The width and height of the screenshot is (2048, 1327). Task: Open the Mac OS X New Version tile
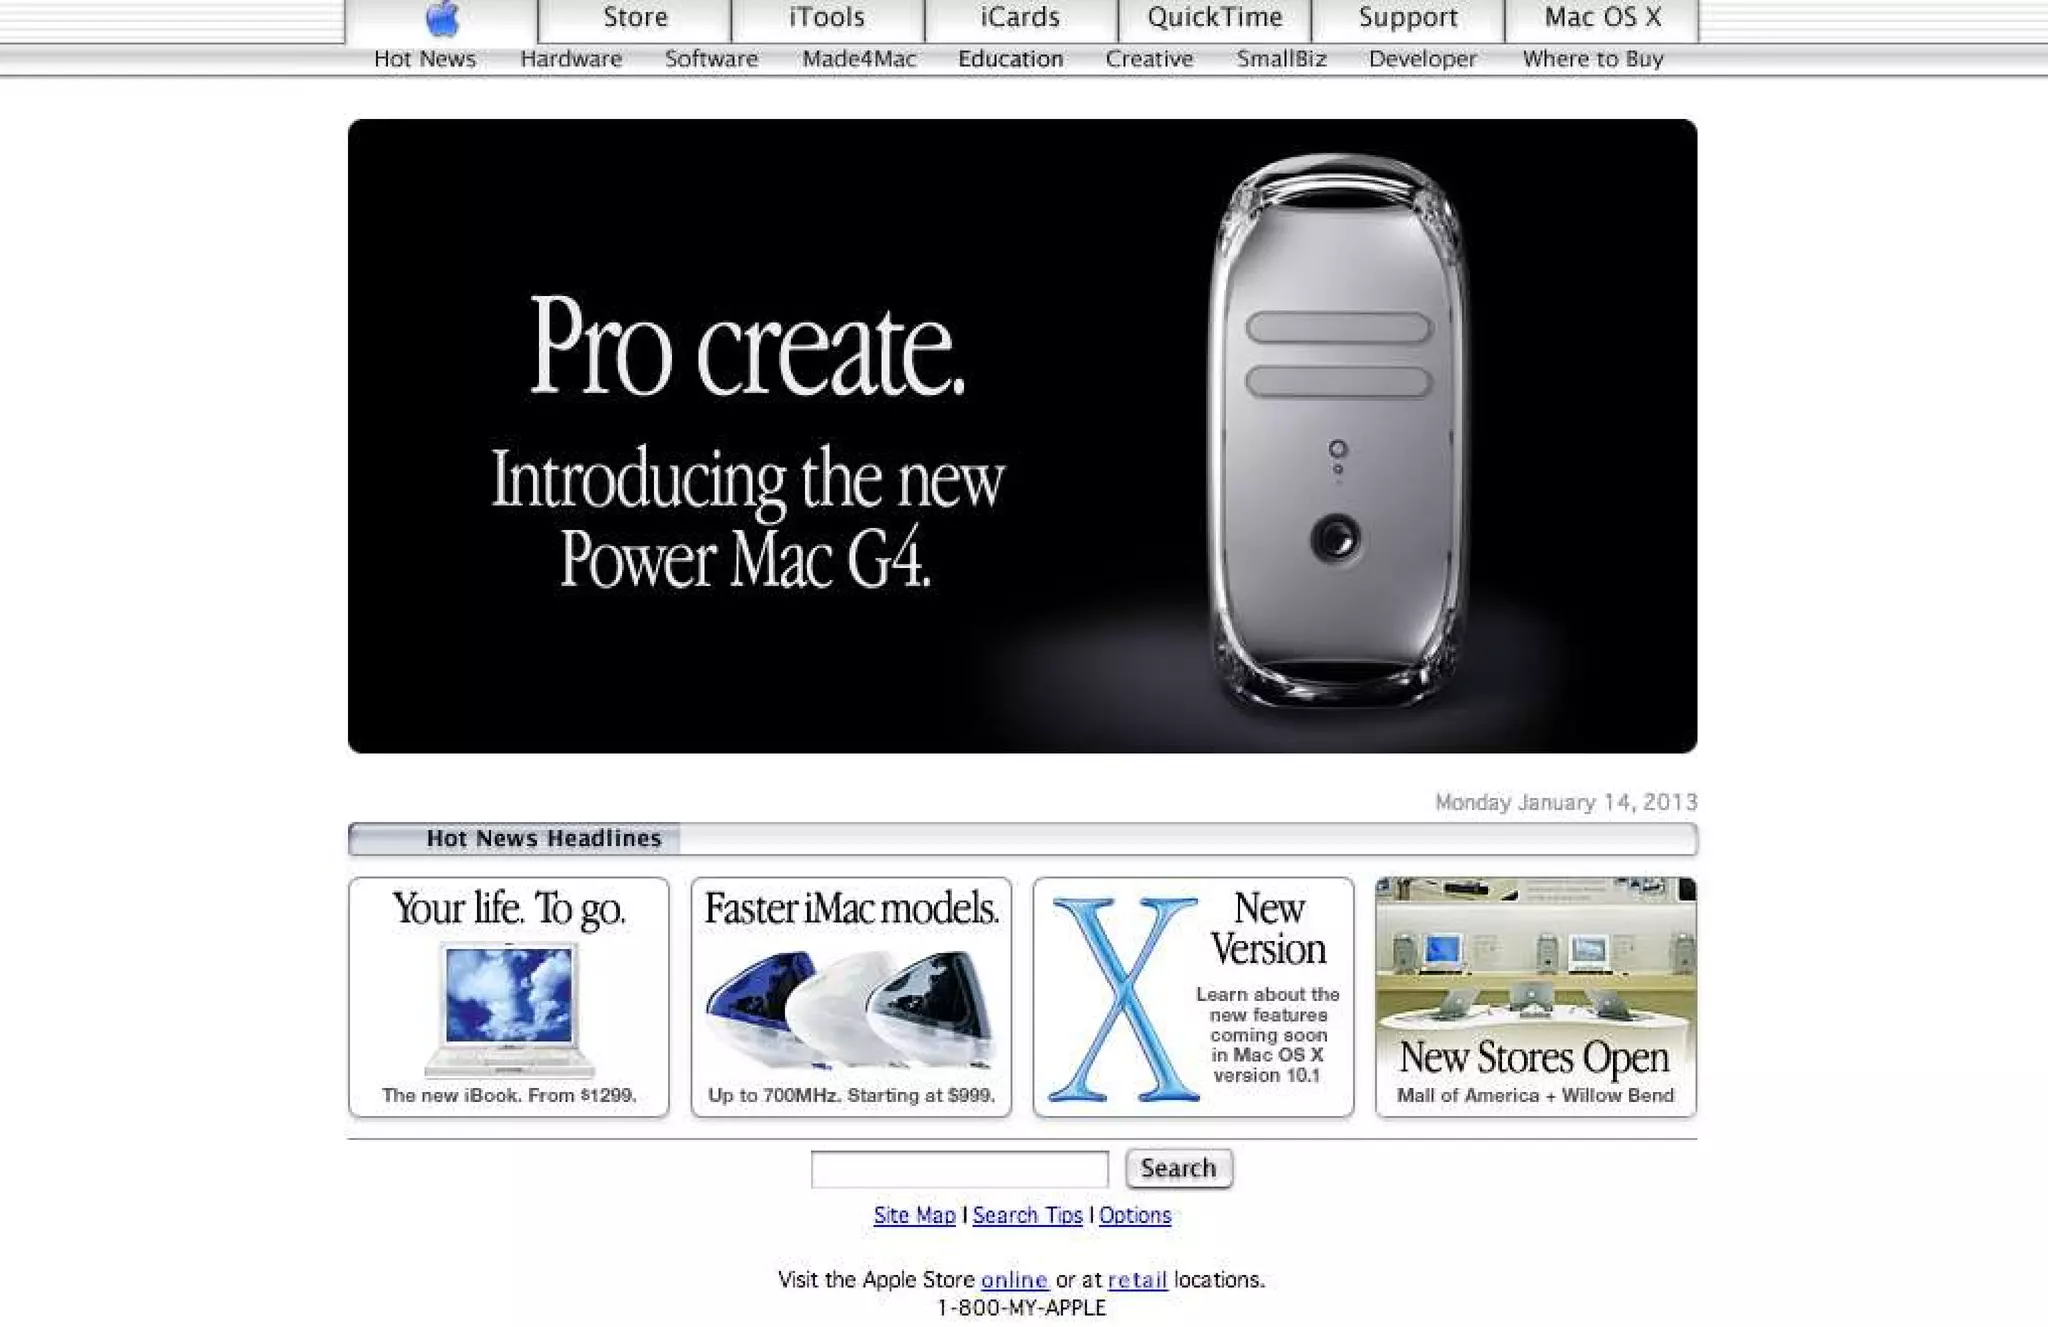1193,997
